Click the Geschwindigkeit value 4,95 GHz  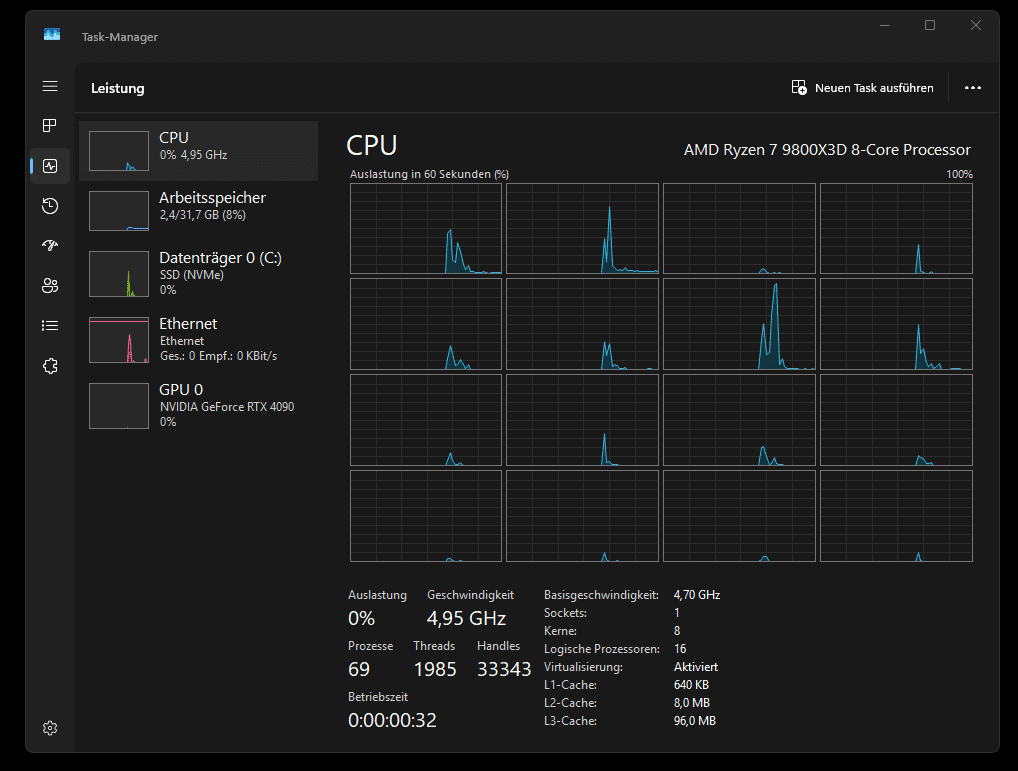click(466, 618)
